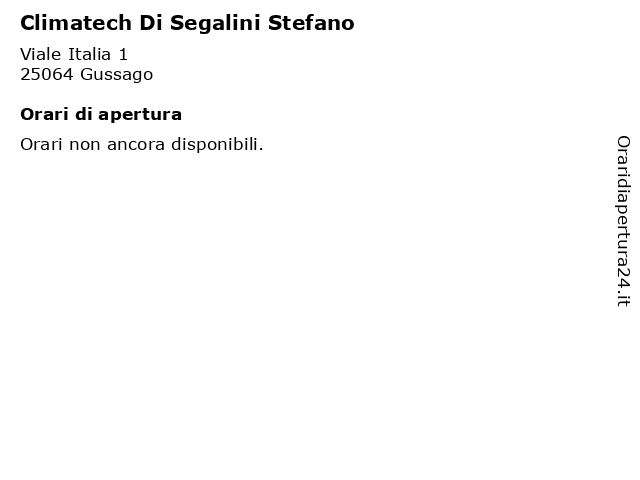Click the city name Gussago
Screen dimensions: 640x480
117,76
